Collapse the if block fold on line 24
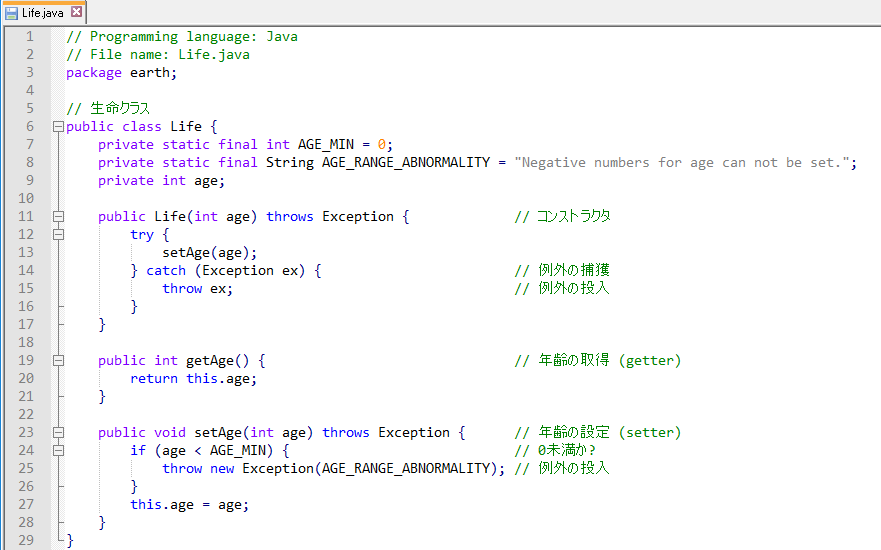Screen dimensions: 881x550 (58, 450)
